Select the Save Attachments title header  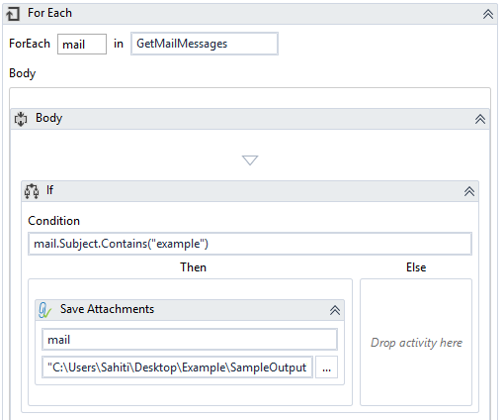(x=190, y=310)
